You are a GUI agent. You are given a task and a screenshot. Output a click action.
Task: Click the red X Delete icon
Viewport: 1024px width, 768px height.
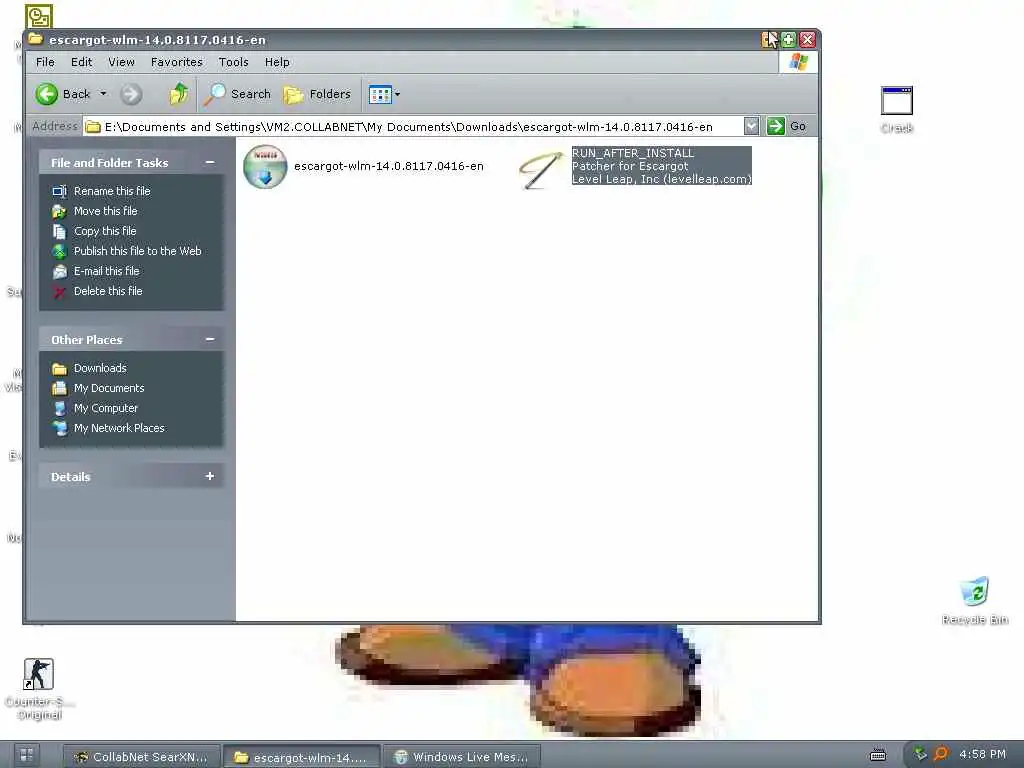(59, 291)
